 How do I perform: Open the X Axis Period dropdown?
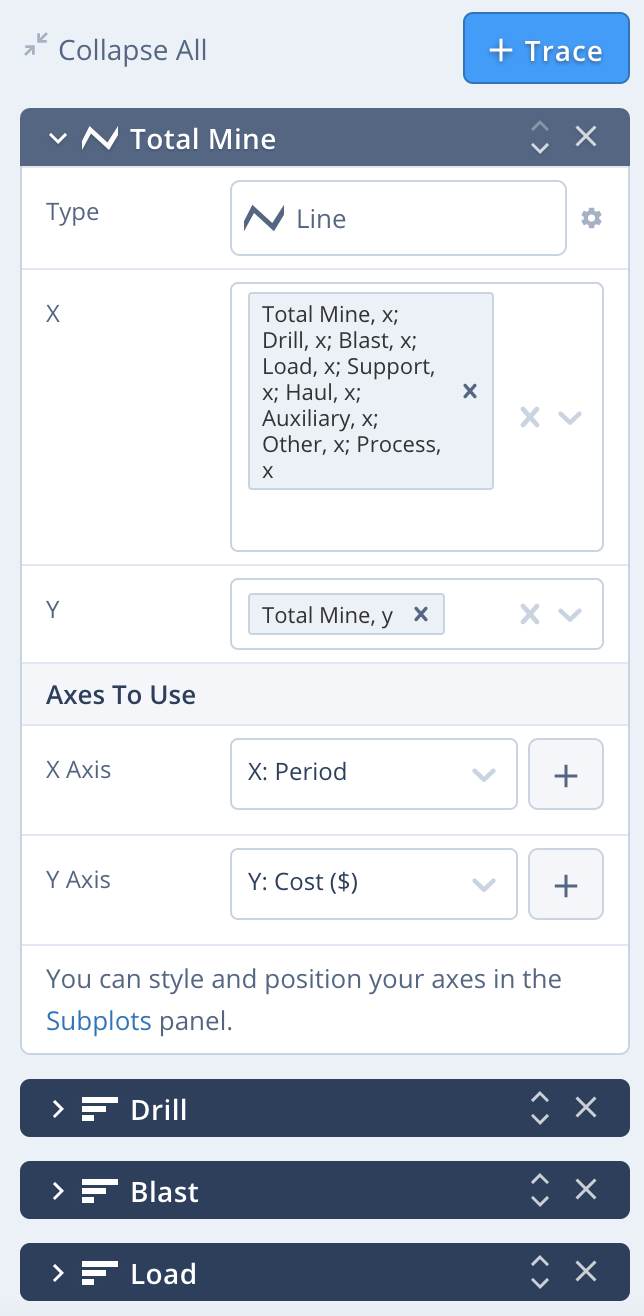coord(373,773)
